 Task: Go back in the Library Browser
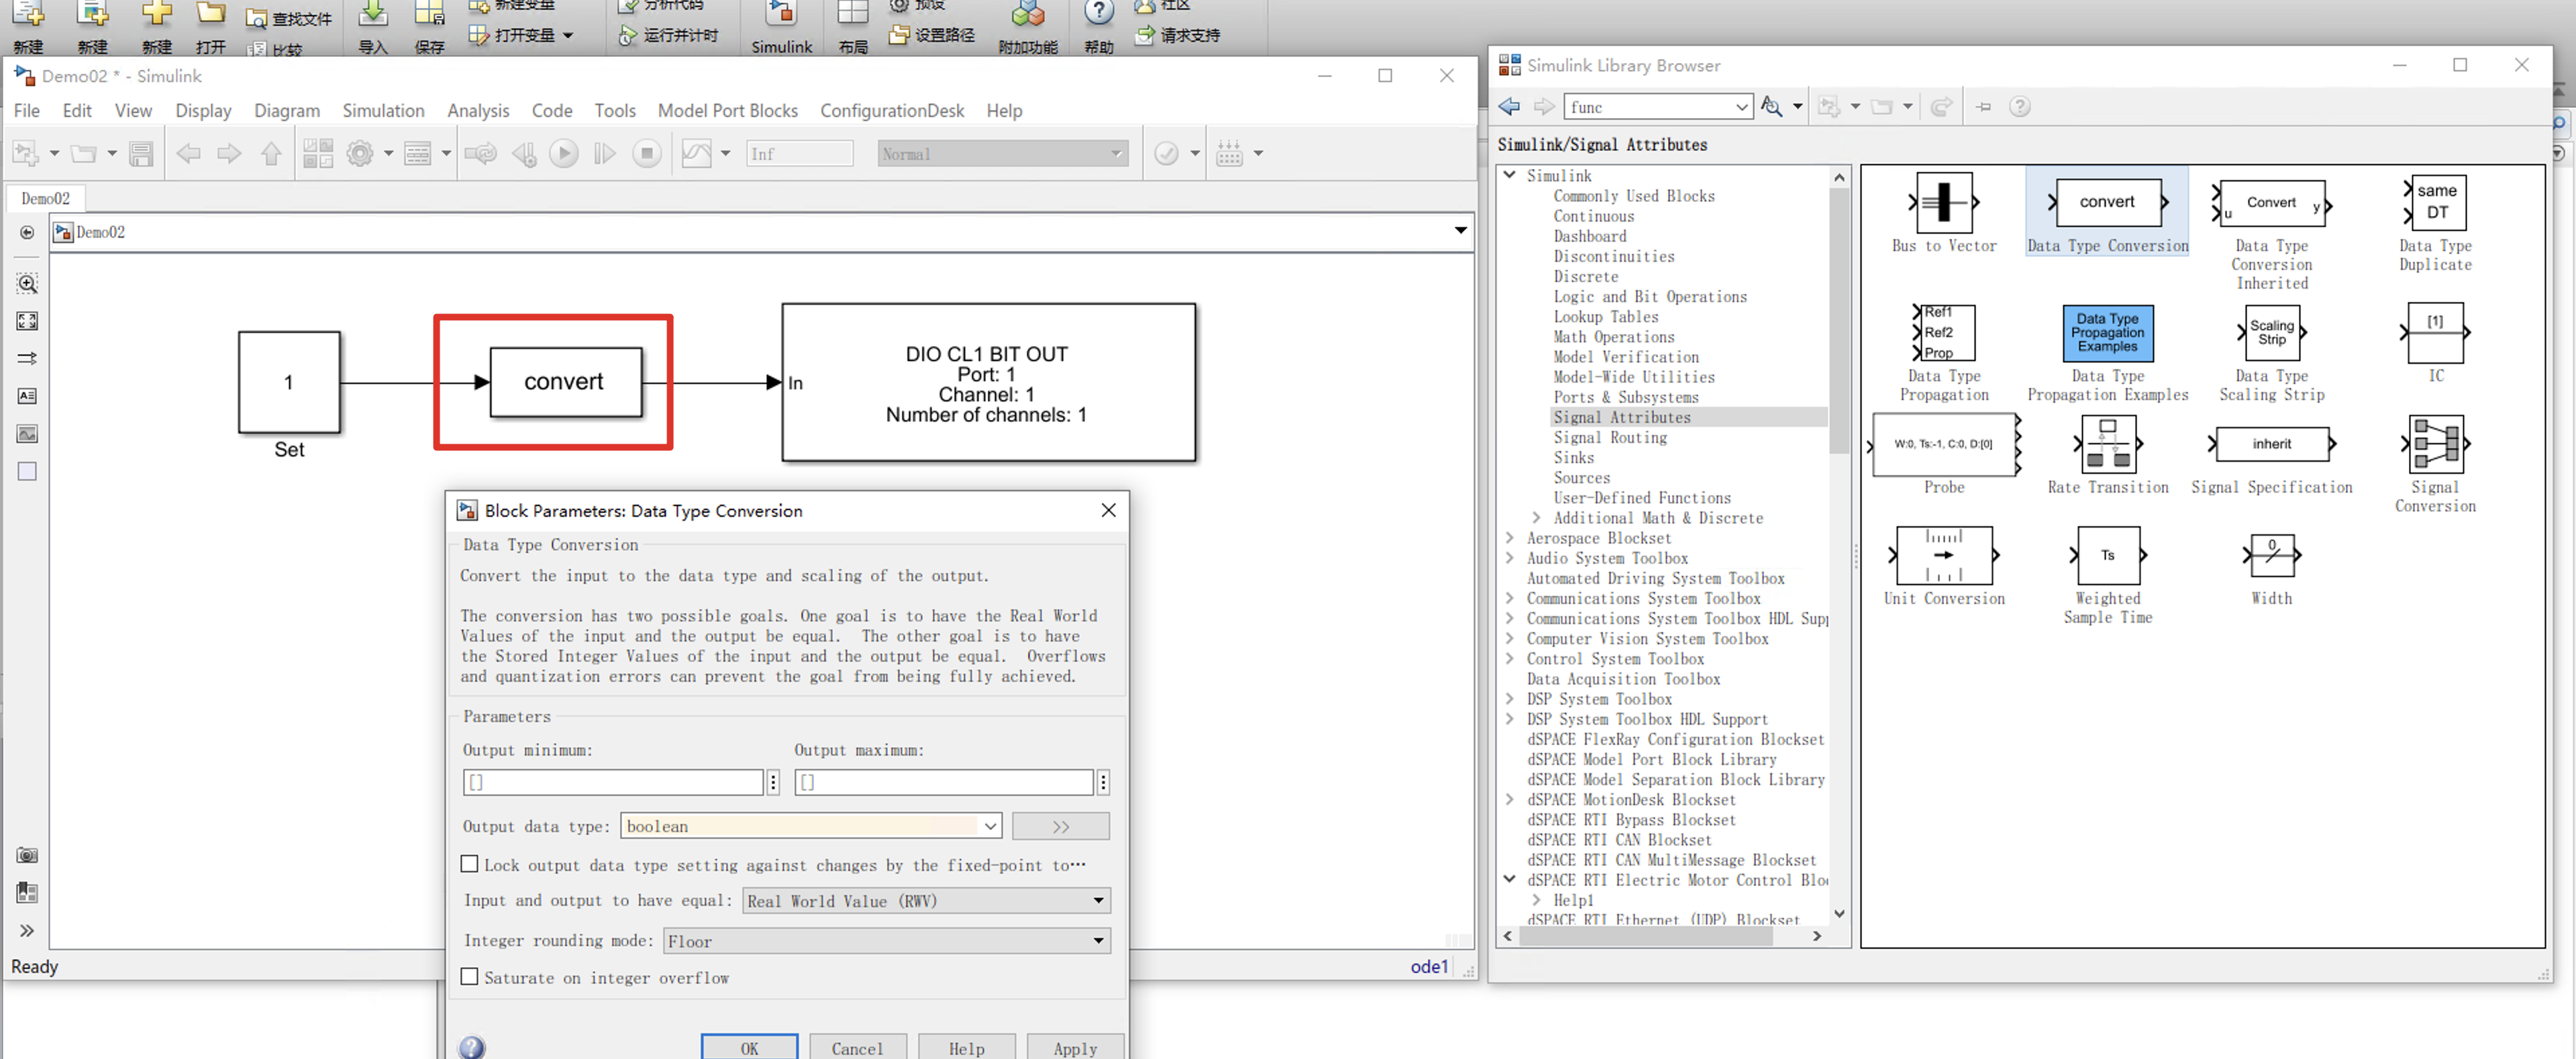(x=1509, y=106)
